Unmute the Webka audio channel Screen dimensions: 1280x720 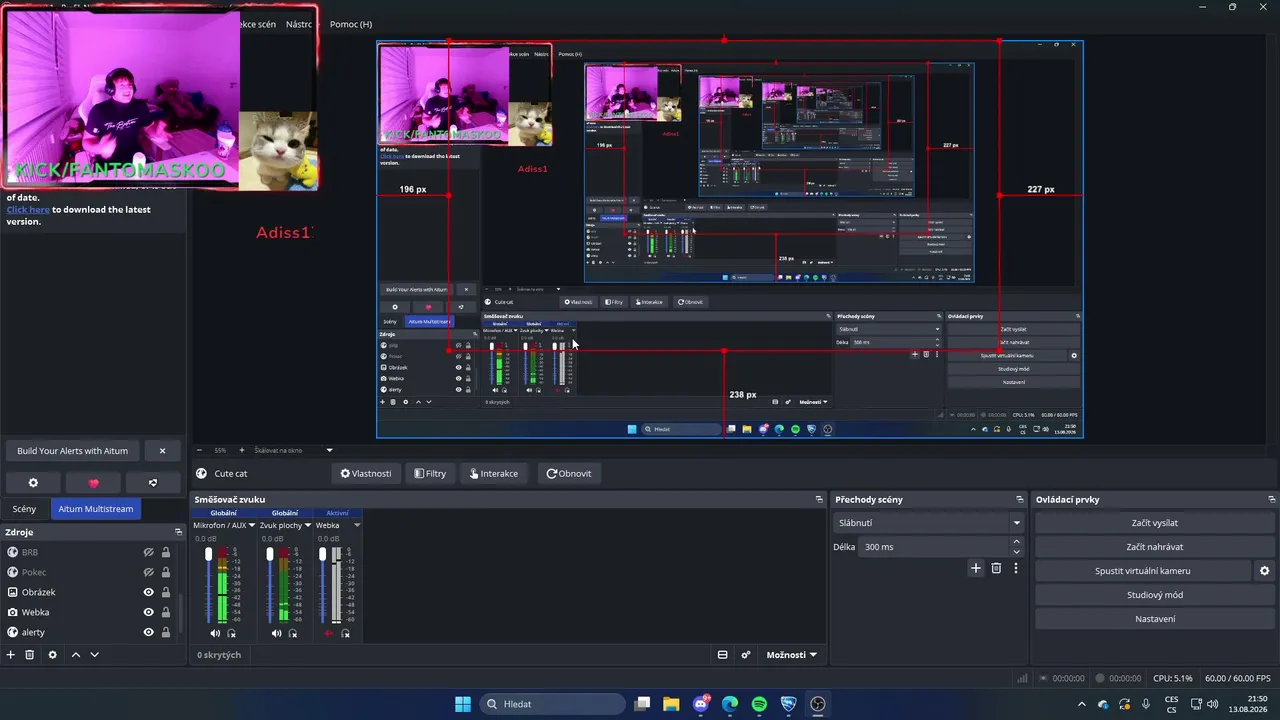click(329, 633)
